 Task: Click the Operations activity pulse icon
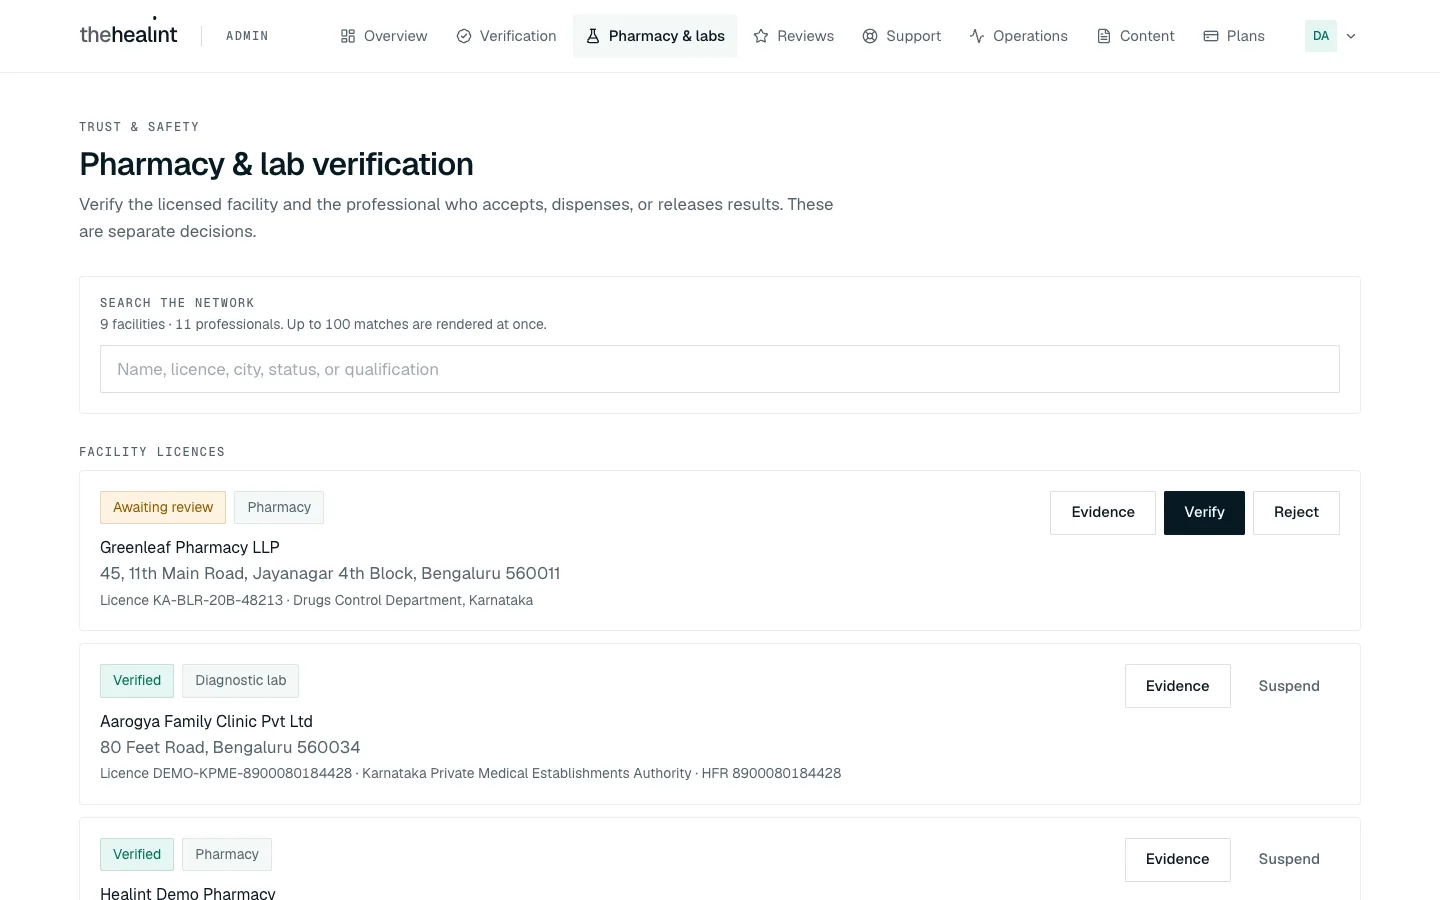coord(977,36)
